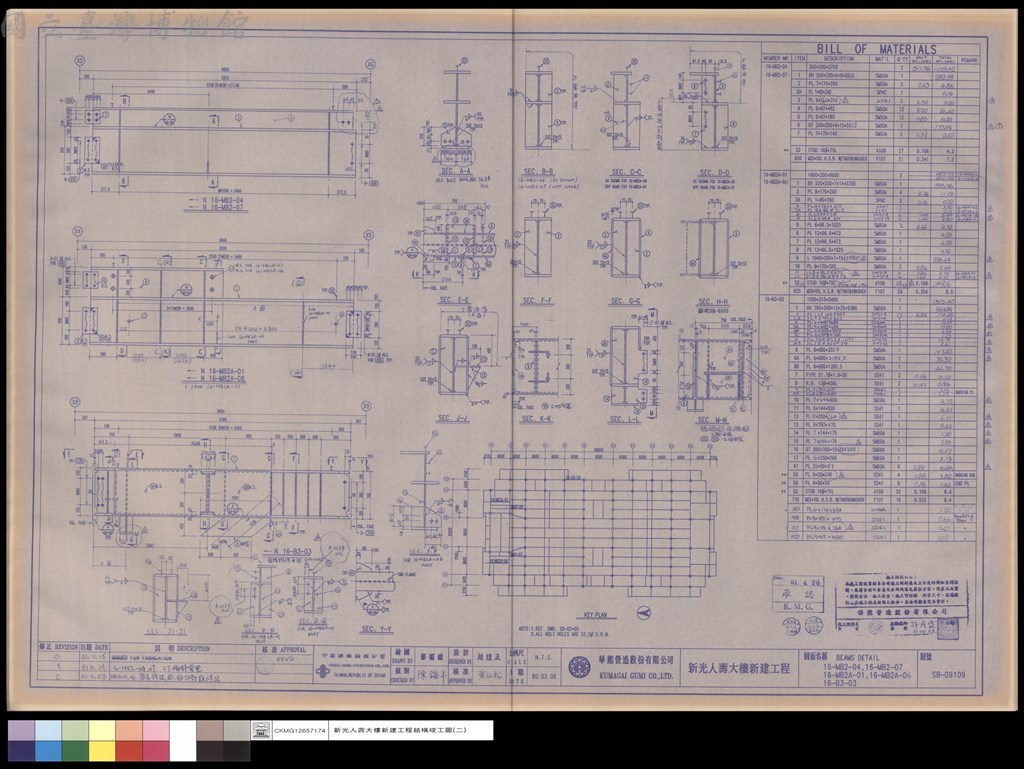
Task: Click the KEY PLAN label under the grid plan
Action: 595,615
